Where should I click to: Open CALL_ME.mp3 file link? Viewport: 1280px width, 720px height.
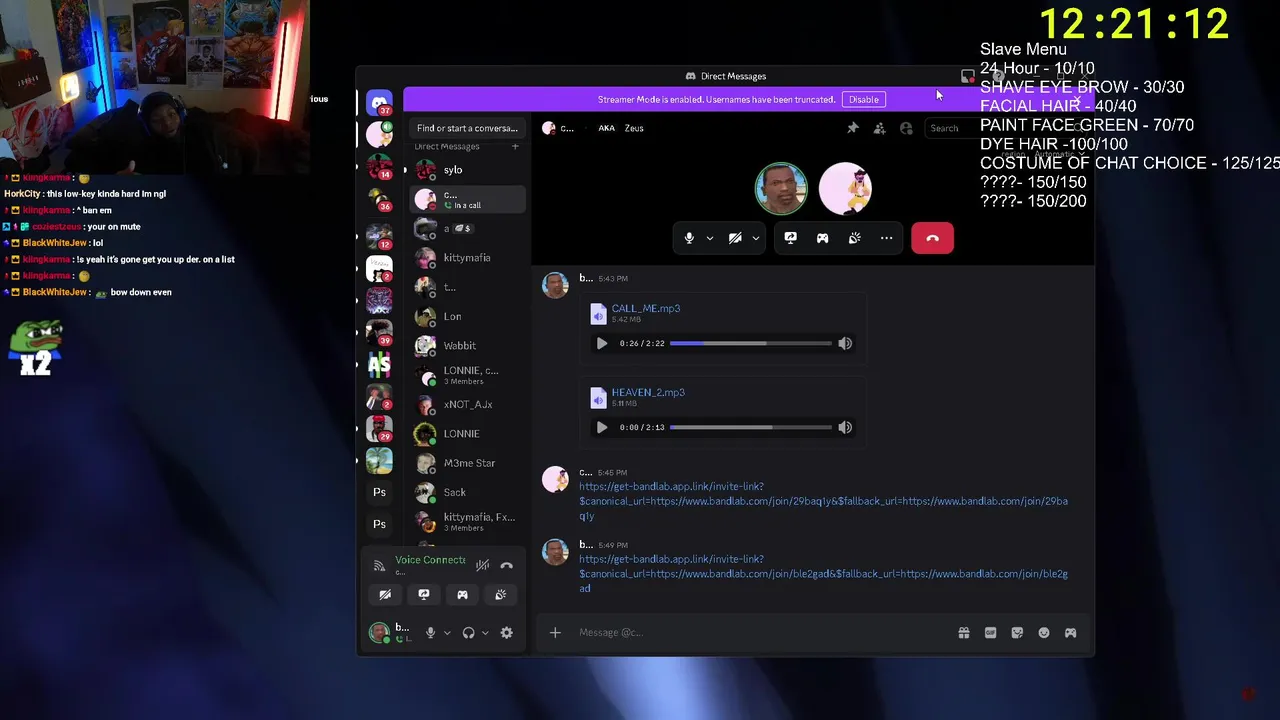click(646, 308)
